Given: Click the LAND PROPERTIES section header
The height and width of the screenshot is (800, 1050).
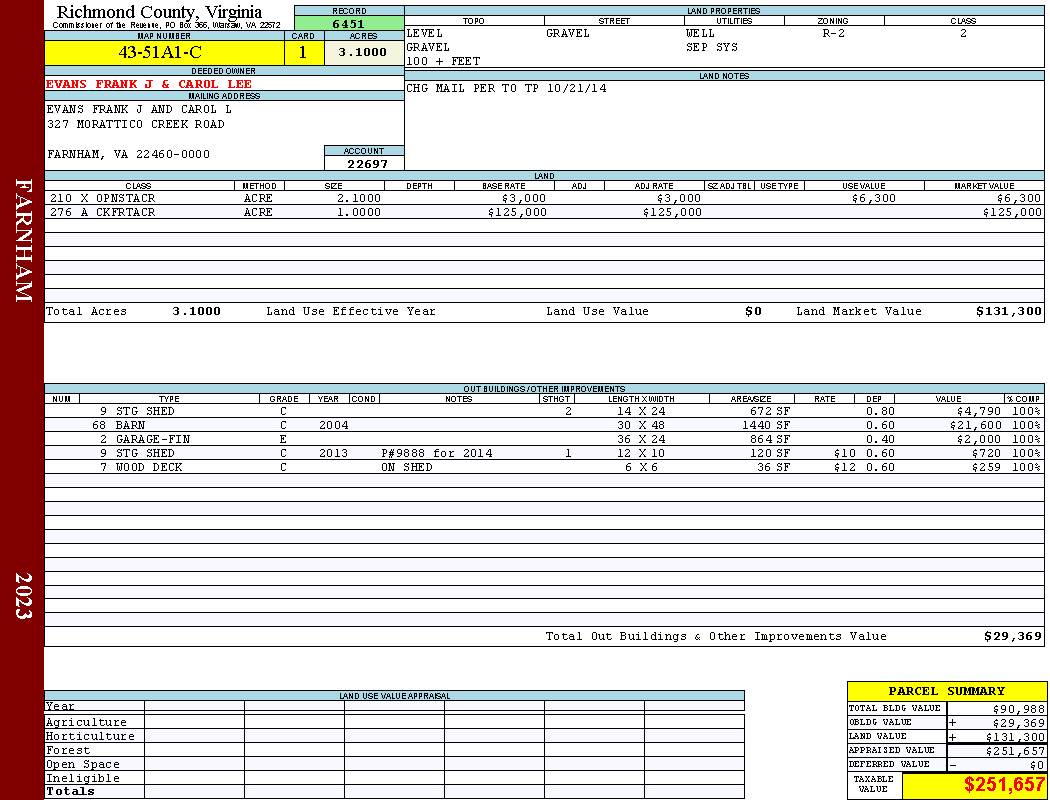Looking at the screenshot, I should [723, 11].
